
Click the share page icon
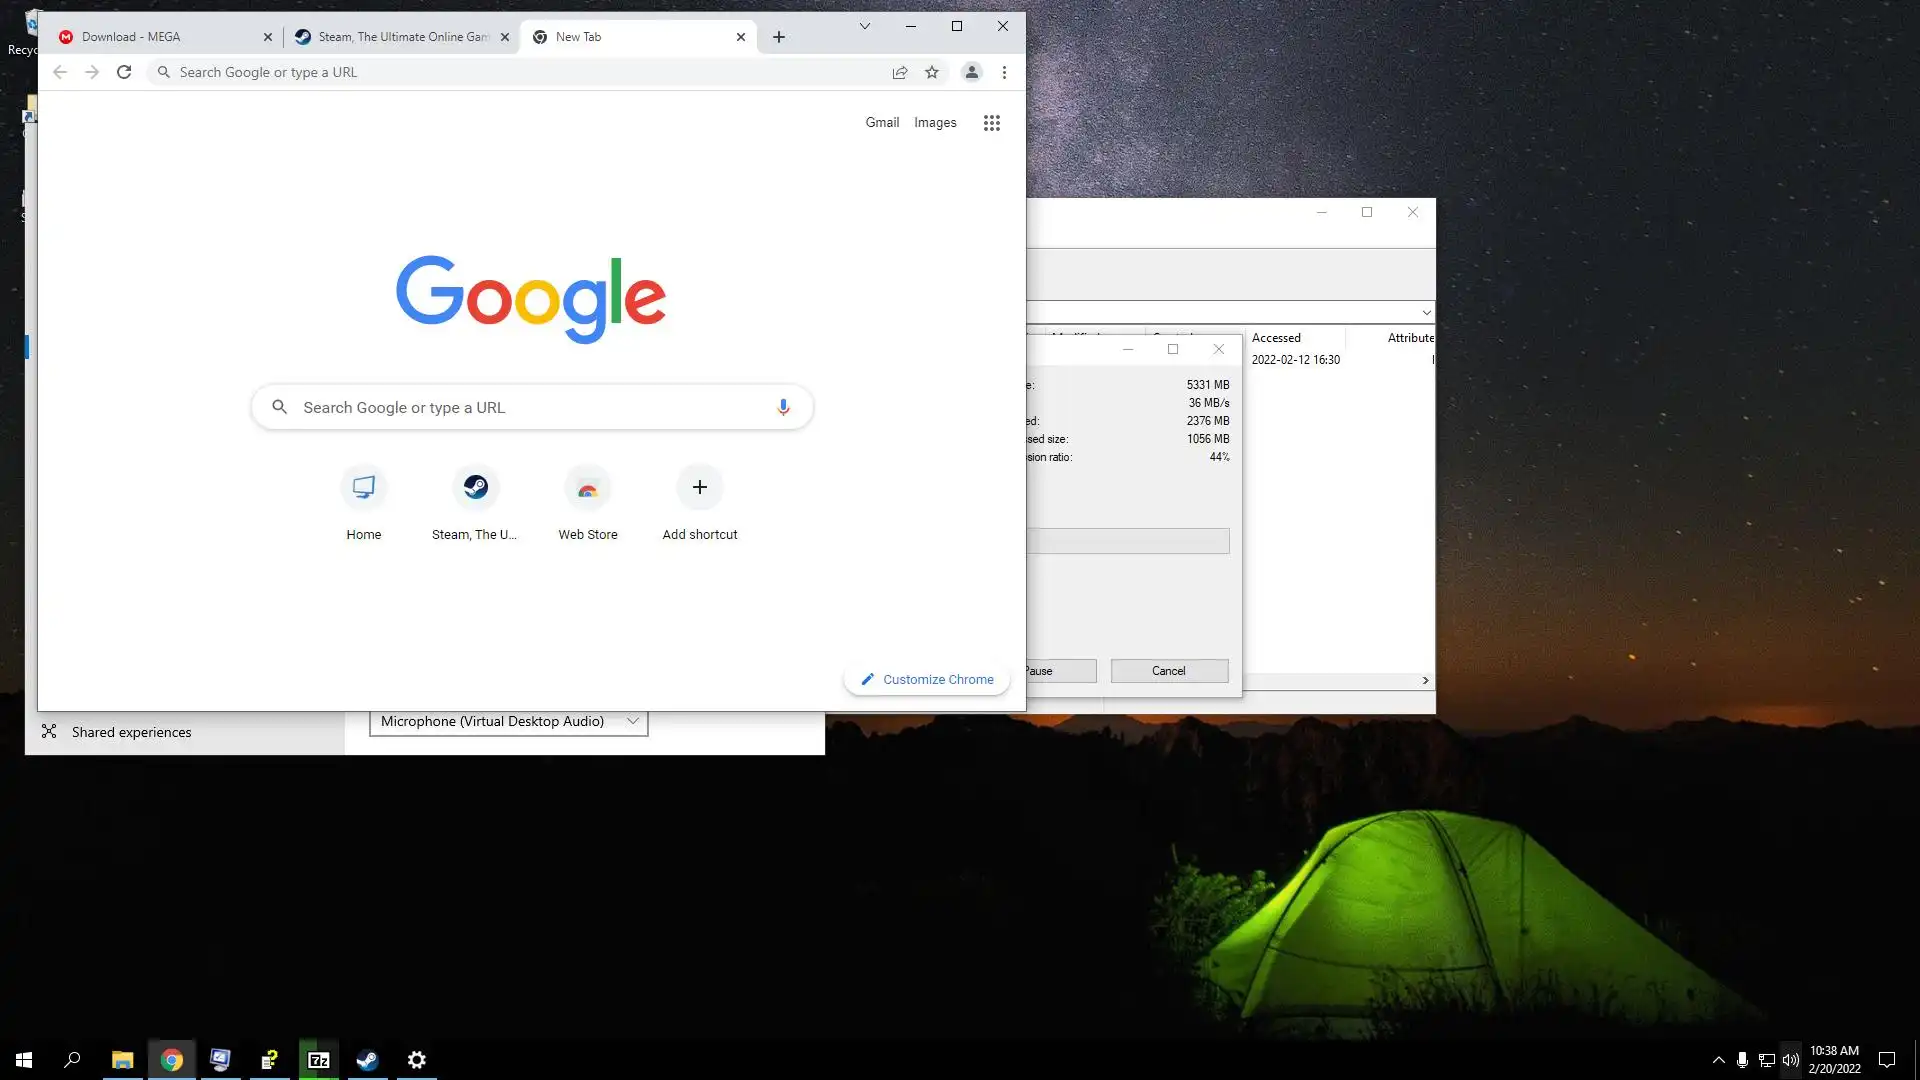pos(899,72)
